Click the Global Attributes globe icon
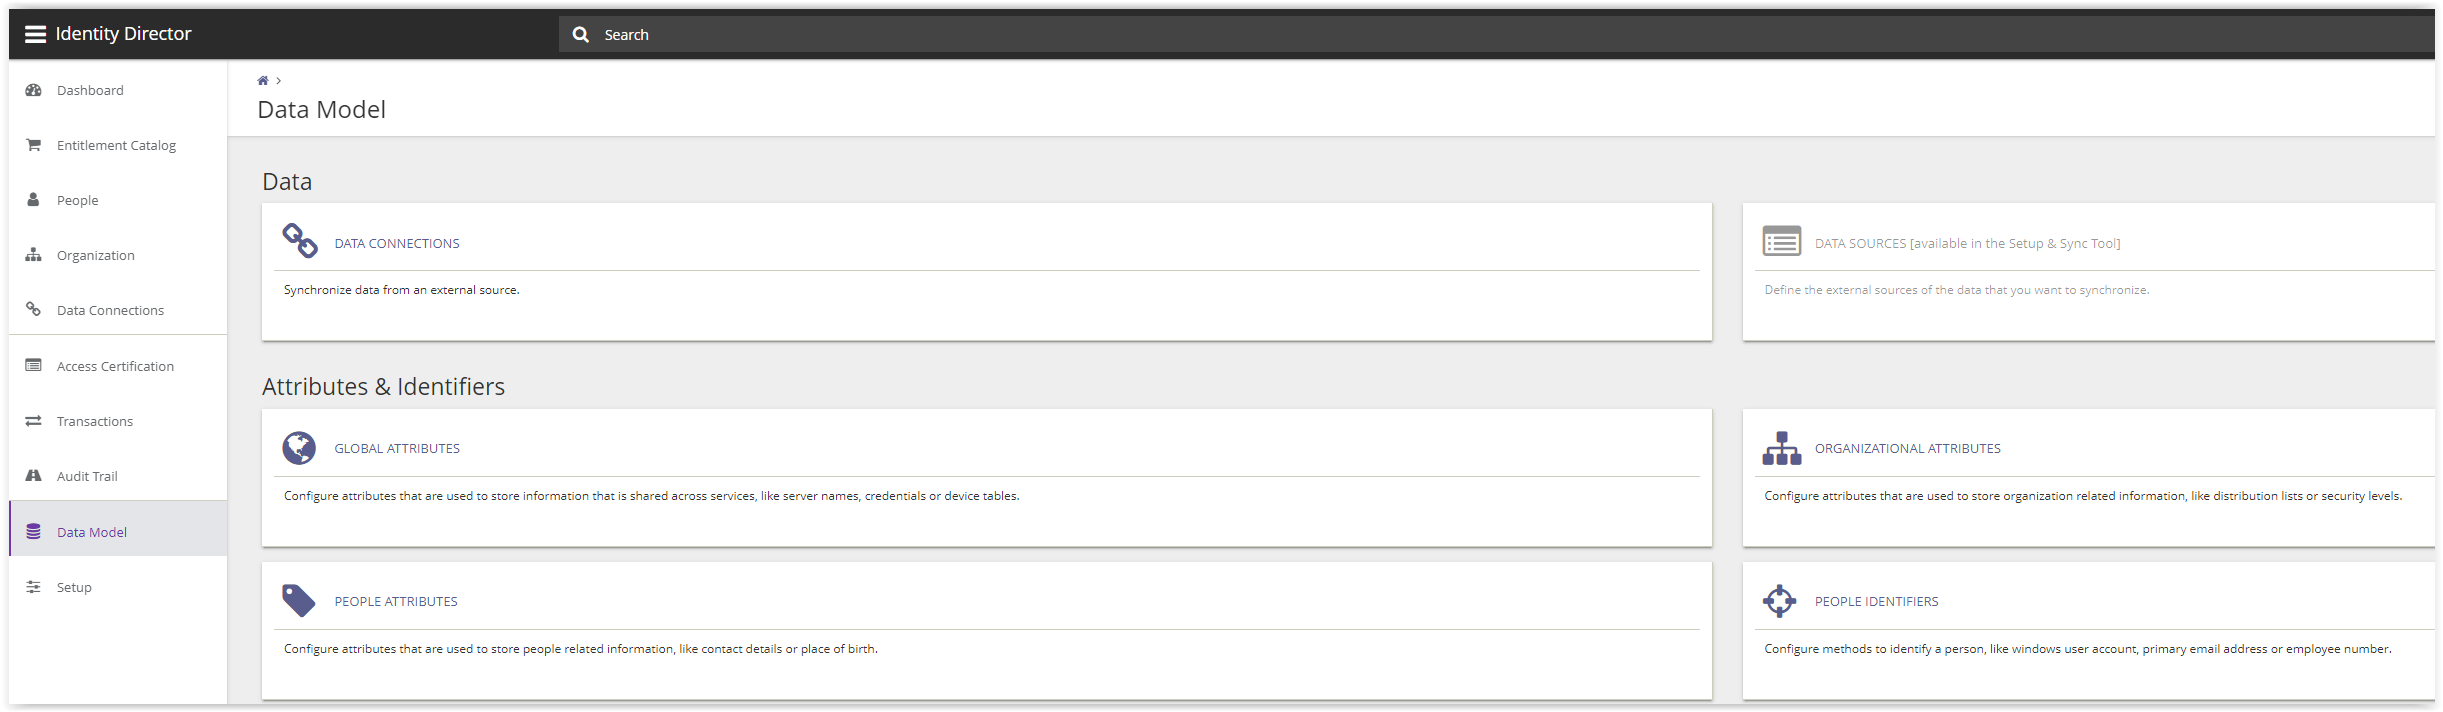2443x712 pixels. pos(299,448)
